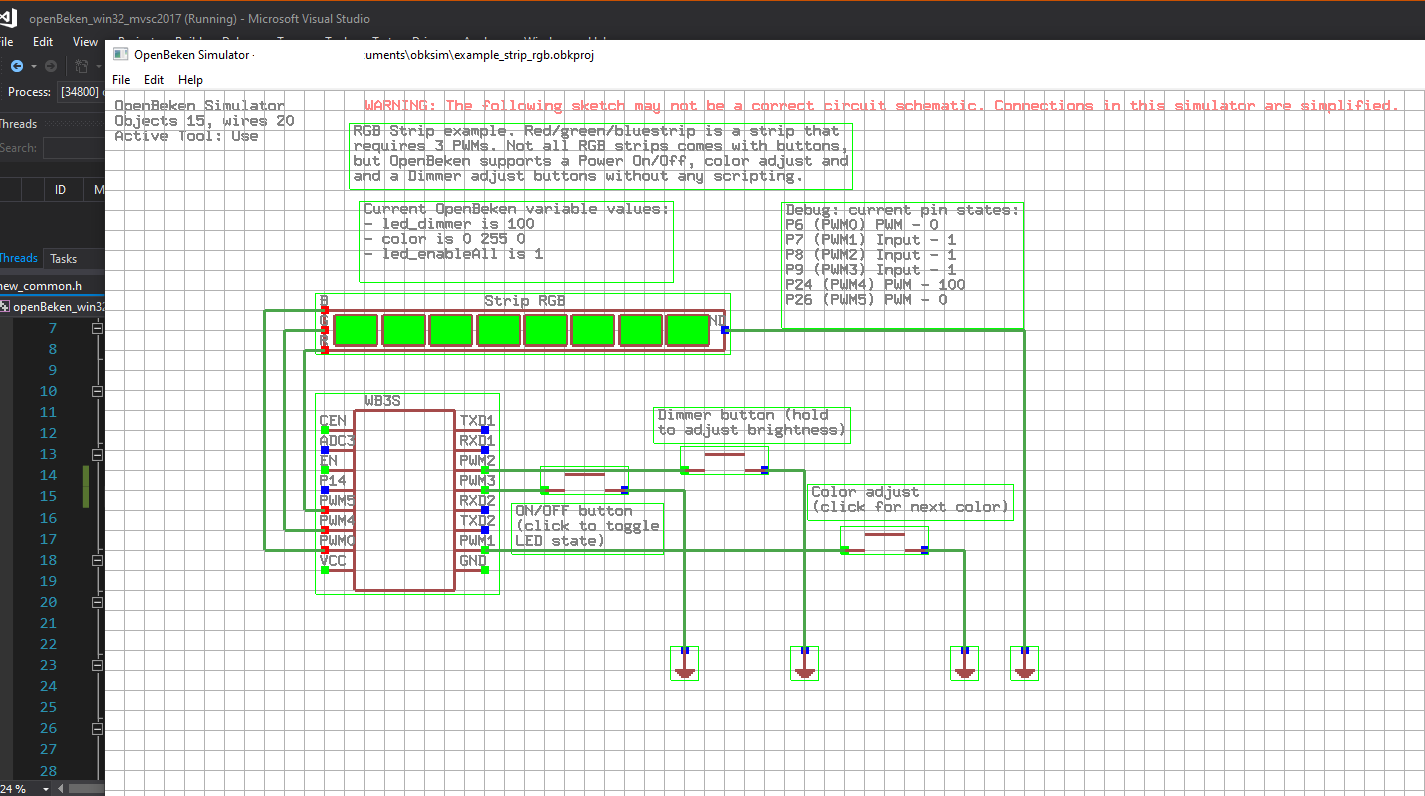Switch to Threads tab at panel bottom
This screenshot has height=796, width=1425.
(x=18, y=258)
